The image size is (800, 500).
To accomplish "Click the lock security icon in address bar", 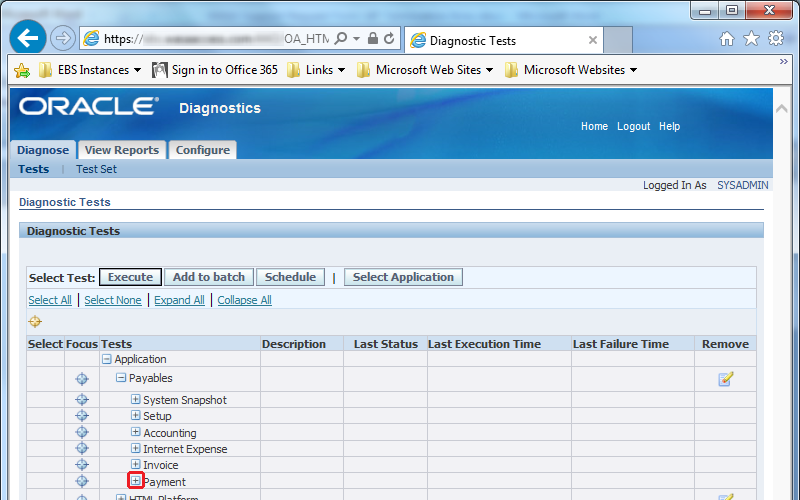I will pos(373,38).
